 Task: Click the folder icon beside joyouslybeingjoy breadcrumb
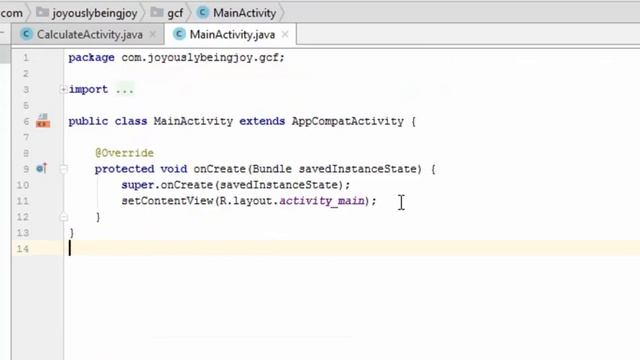tap(42, 12)
